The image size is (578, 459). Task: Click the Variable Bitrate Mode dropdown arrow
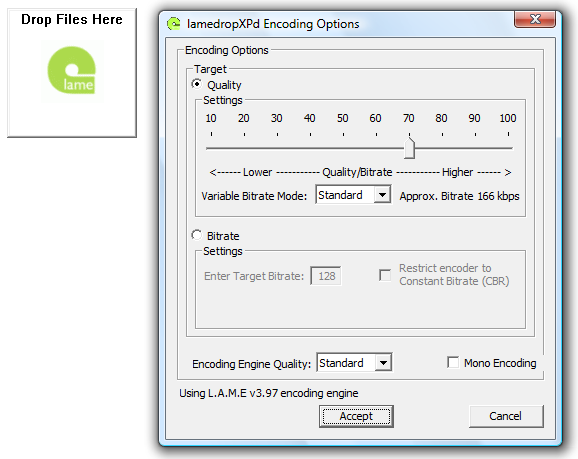coord(382,195)
